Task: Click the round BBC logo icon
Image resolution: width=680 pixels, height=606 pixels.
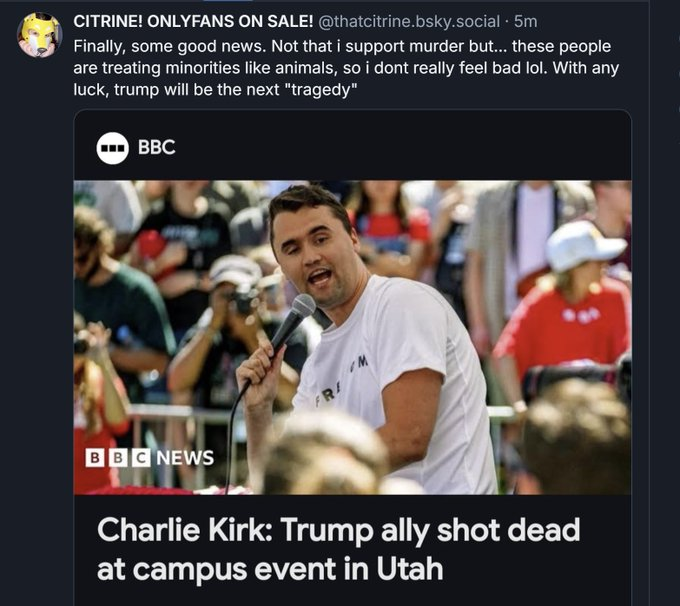Action: point(112,148)
